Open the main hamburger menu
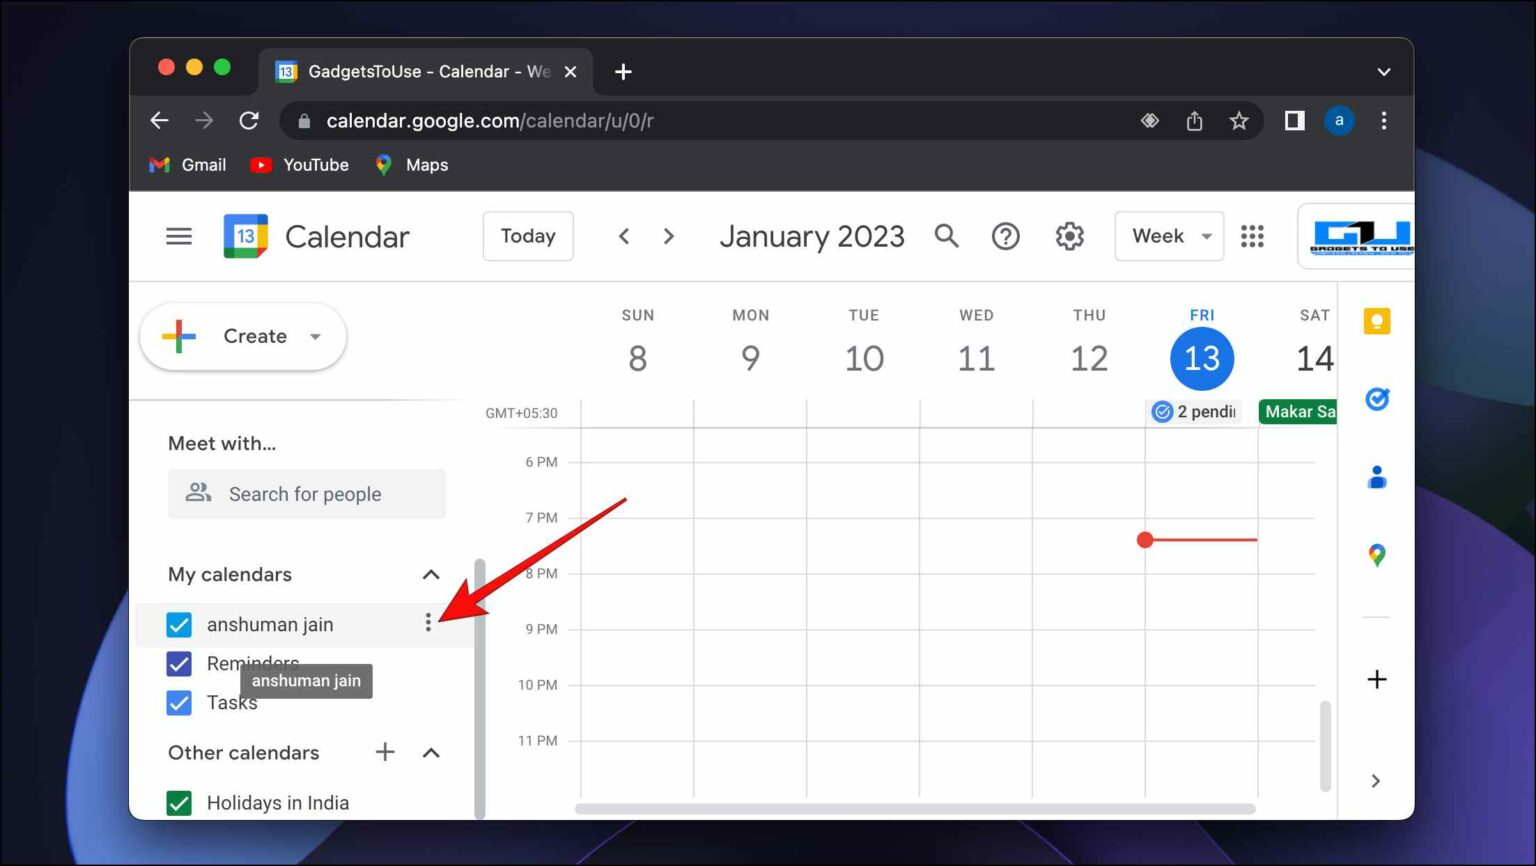Screen dimensions: 1536x866 [x=179, y=236]
